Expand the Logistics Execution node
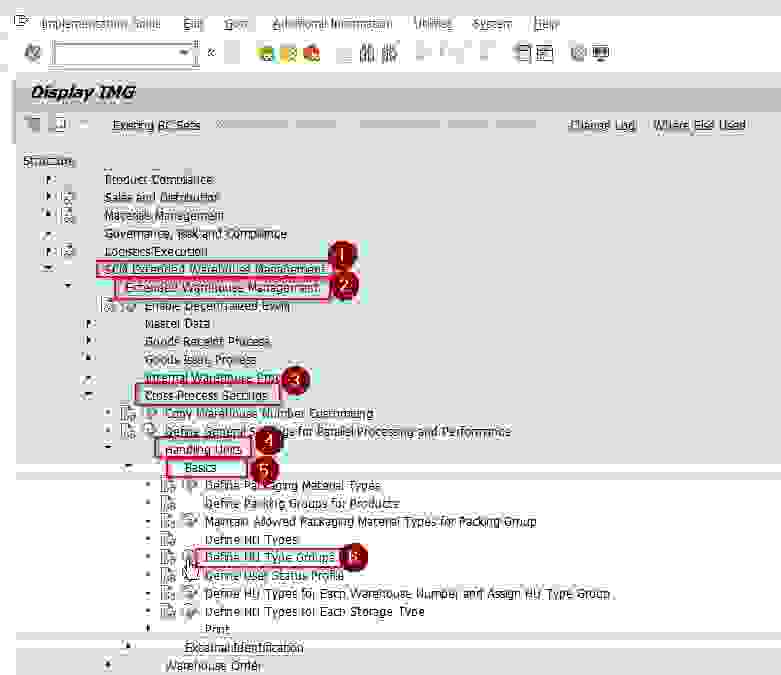Viewport: 781px width, 675px height. (x=49, y=251)
